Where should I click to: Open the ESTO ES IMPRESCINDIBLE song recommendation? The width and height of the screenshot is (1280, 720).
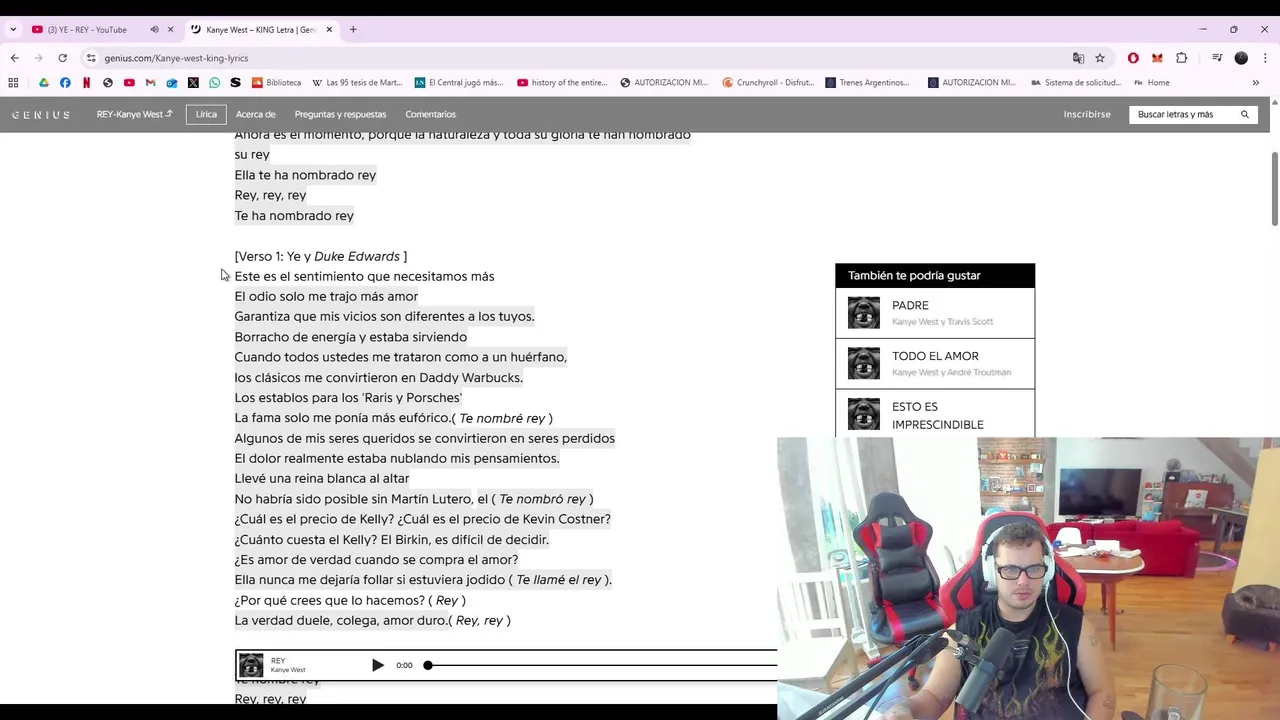pyautogui.click(x=935, y=415)
